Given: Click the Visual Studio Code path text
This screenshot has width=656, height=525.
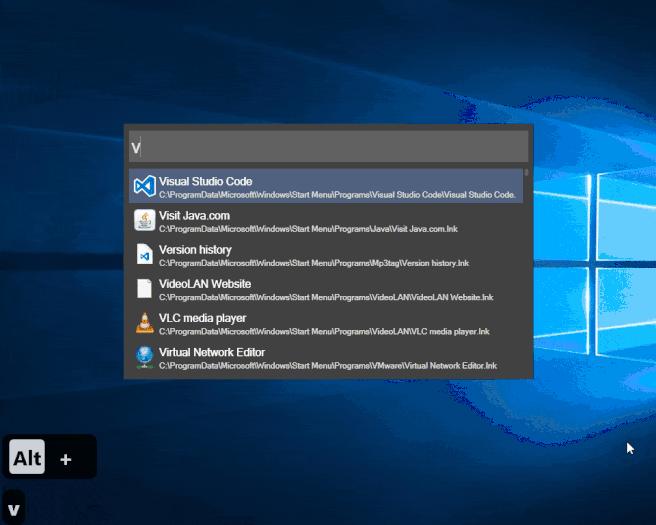Looking at the screenshot, I should pos(337,195).
